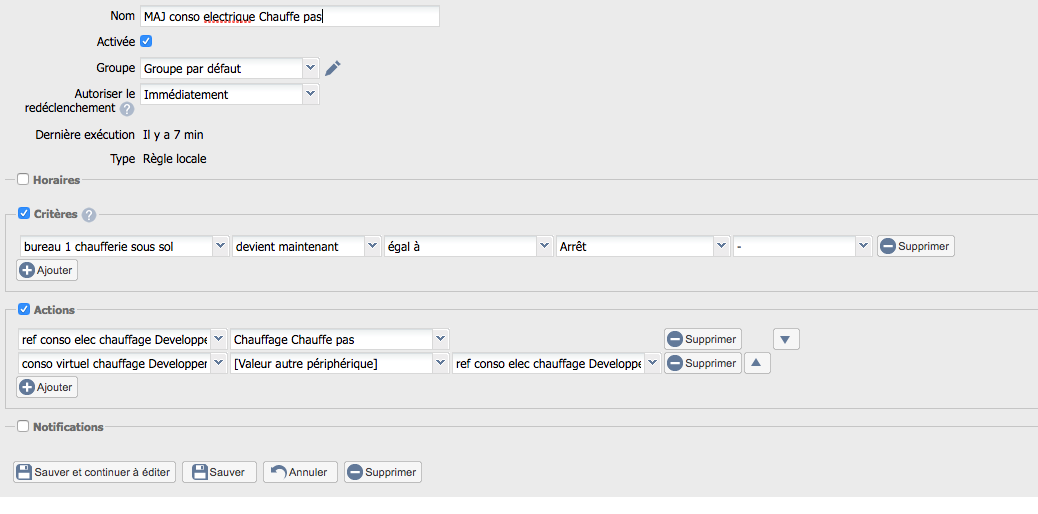Image resolution: width=1038 pixels, height=514 pixels.
Task: Enable the Horaires section checkbox
Action: pyautogui.click(x=23, y=180)
